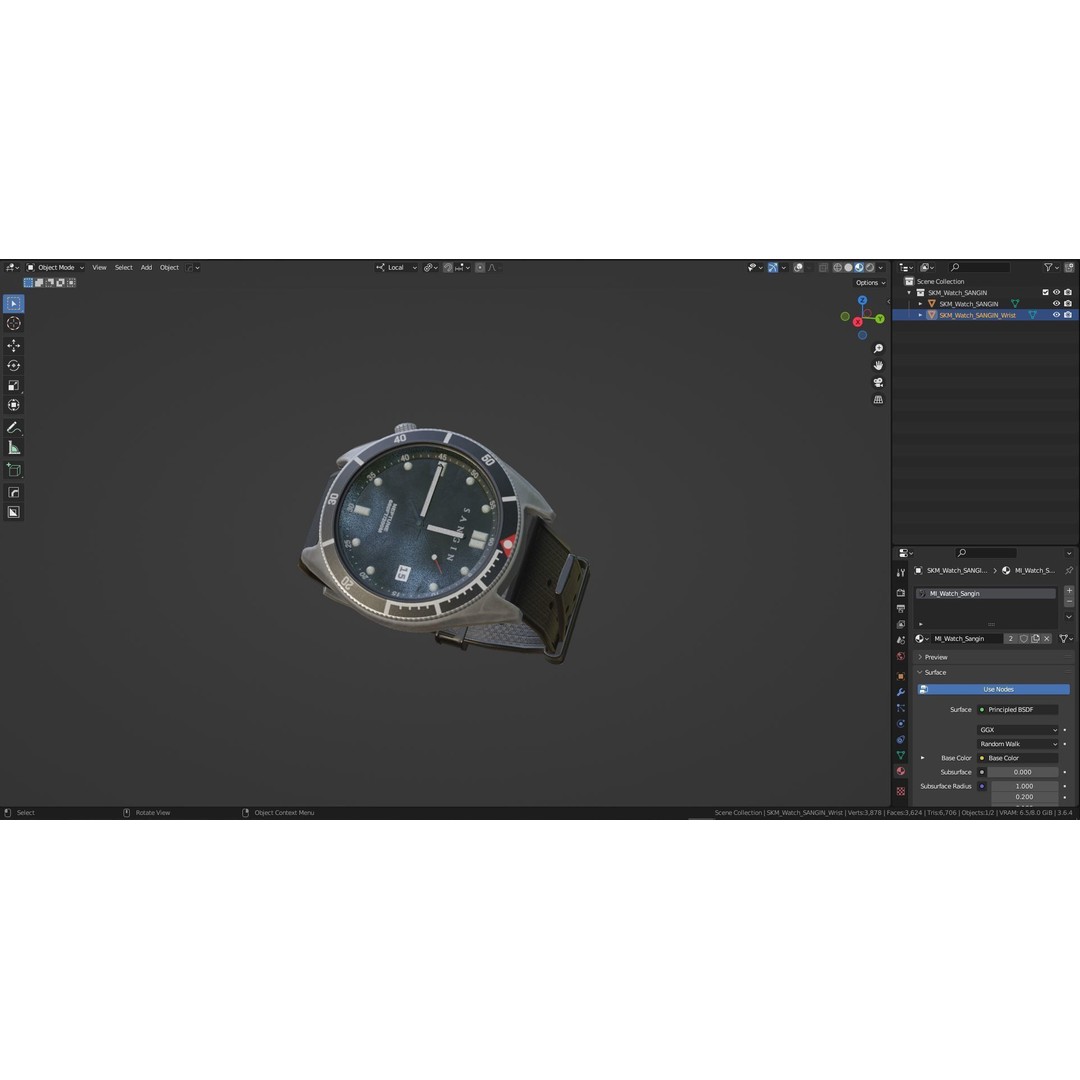Open the Tool properties tab
The image size is (1080, 1080).
(x=901, y=573)
